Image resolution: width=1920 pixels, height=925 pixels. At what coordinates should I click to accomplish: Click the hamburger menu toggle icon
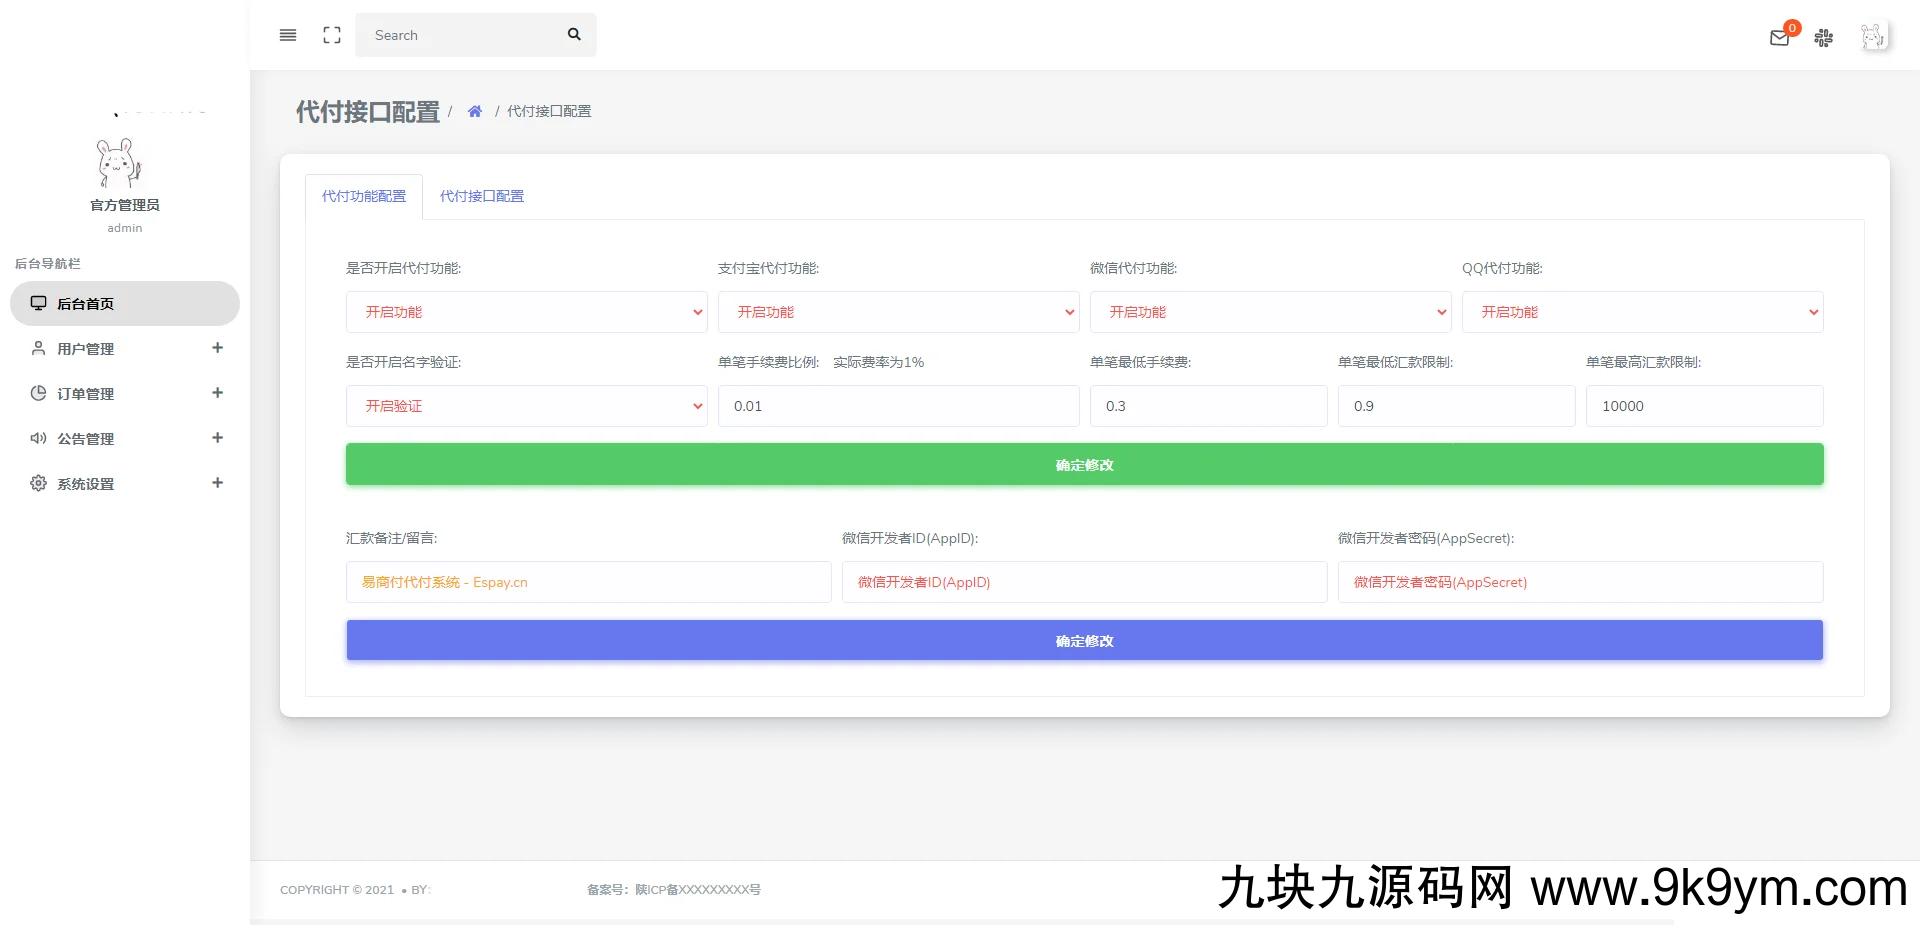tap(288, 35)
